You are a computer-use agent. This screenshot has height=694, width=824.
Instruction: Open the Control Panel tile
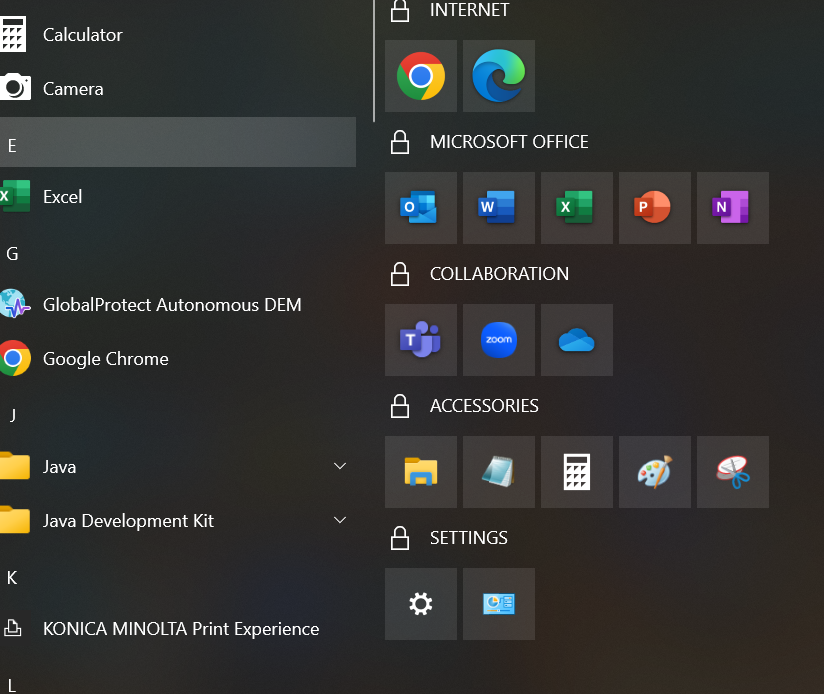499,604
